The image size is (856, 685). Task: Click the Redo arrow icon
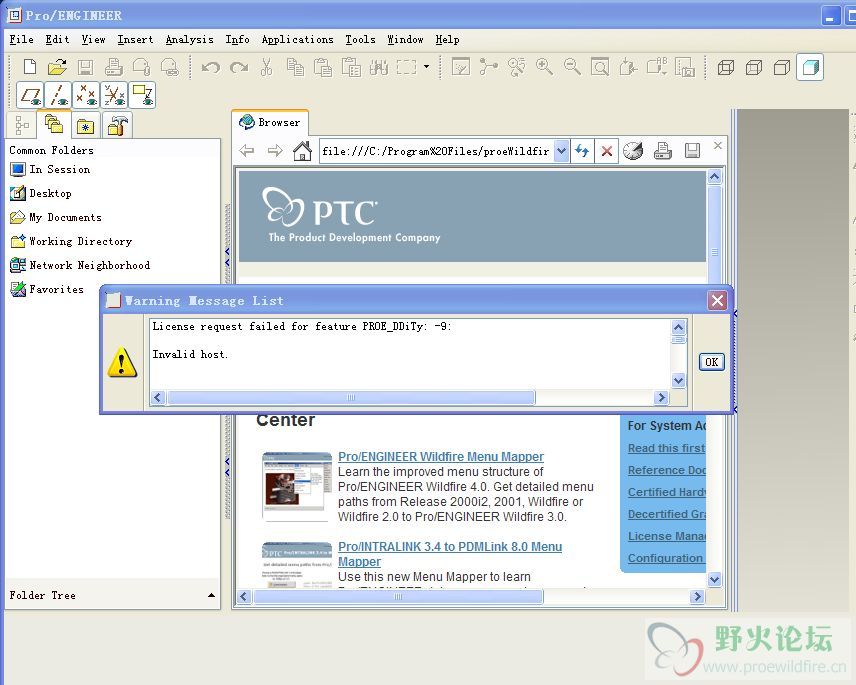[x=239, y=67]
